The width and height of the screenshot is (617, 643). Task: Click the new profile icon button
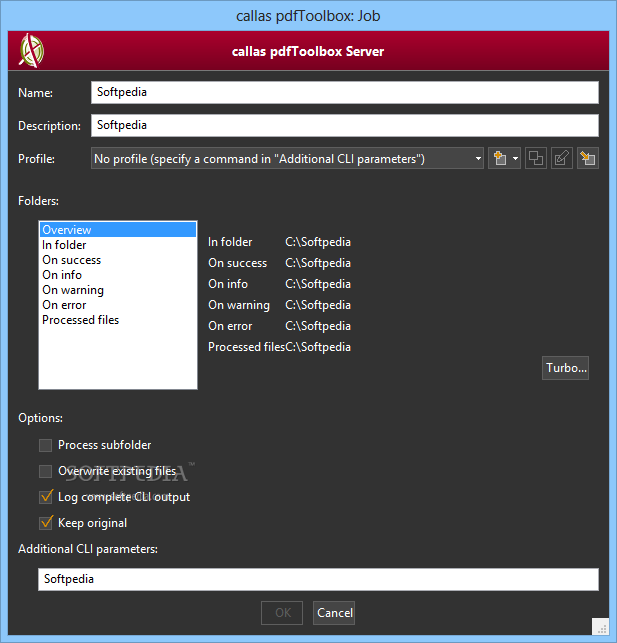pyautogui.click(x=499, y=158)
